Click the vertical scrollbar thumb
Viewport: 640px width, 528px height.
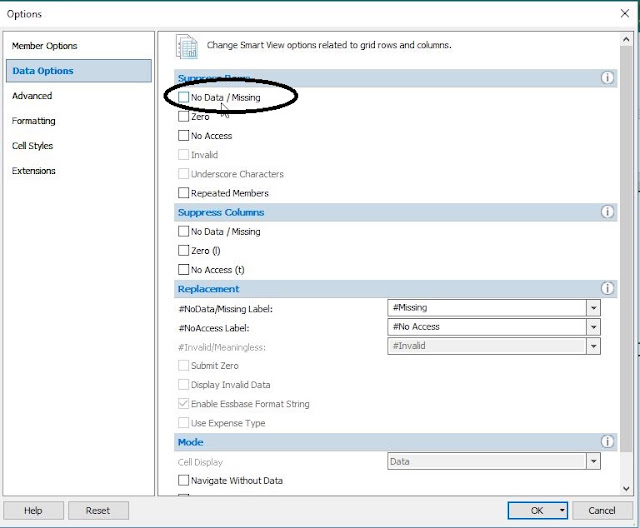(x=626, y=249)
